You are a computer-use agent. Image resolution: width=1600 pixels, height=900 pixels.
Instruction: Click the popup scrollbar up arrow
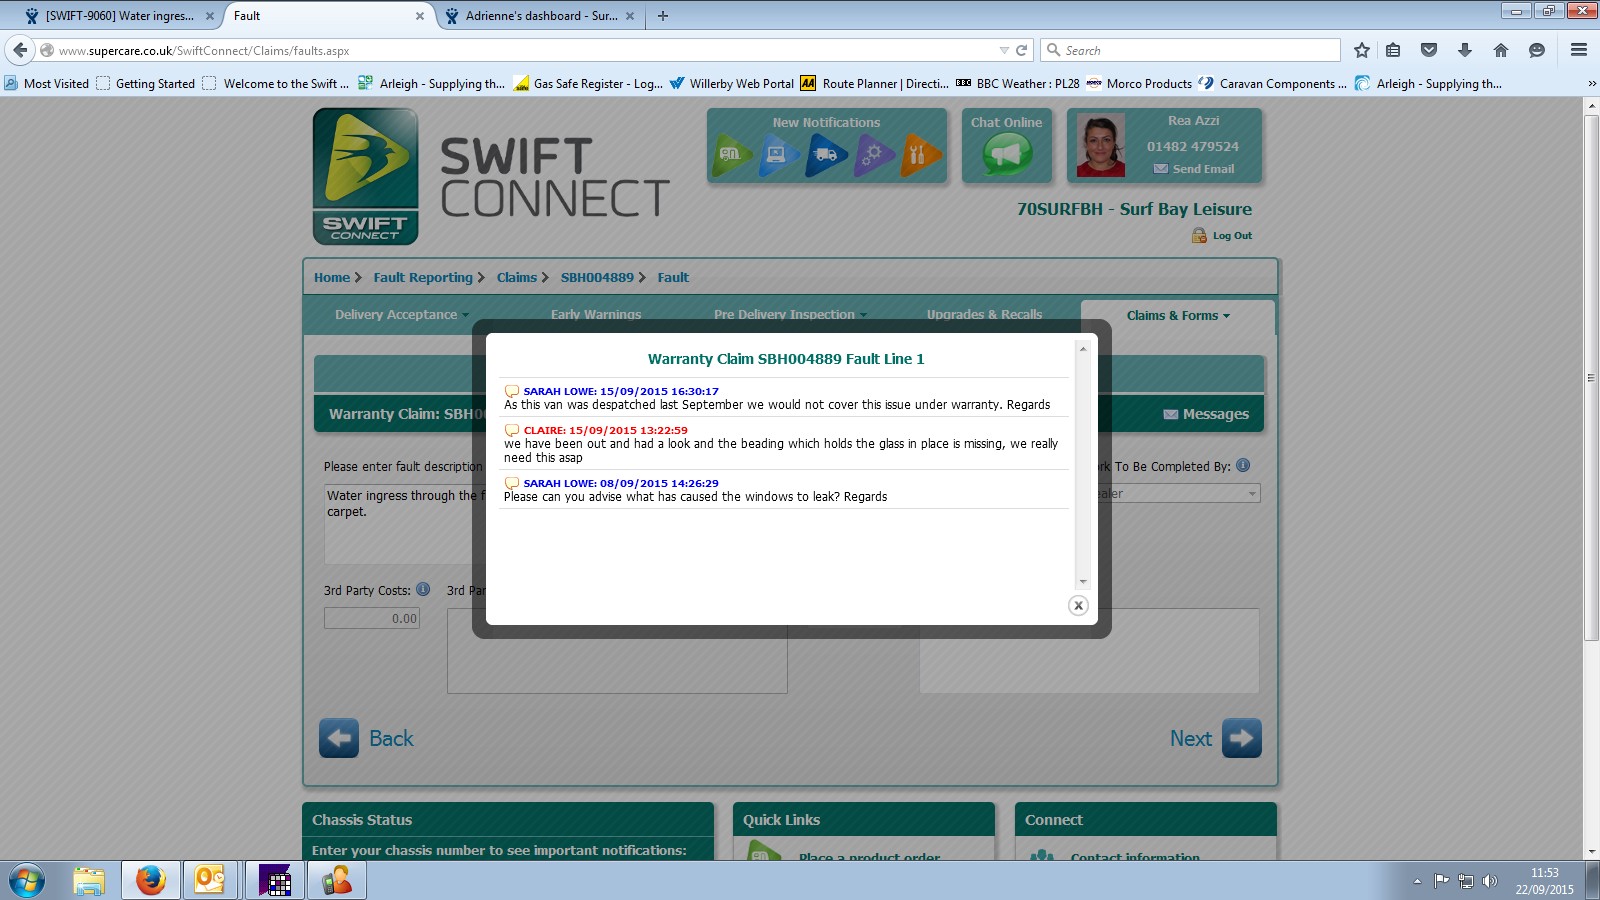point(1082,349)
